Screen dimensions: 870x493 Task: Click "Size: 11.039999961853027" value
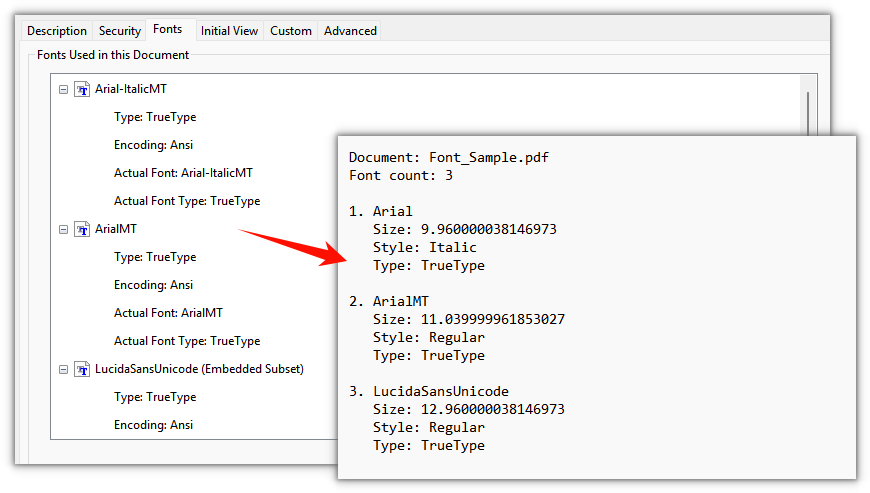[469, 319]
